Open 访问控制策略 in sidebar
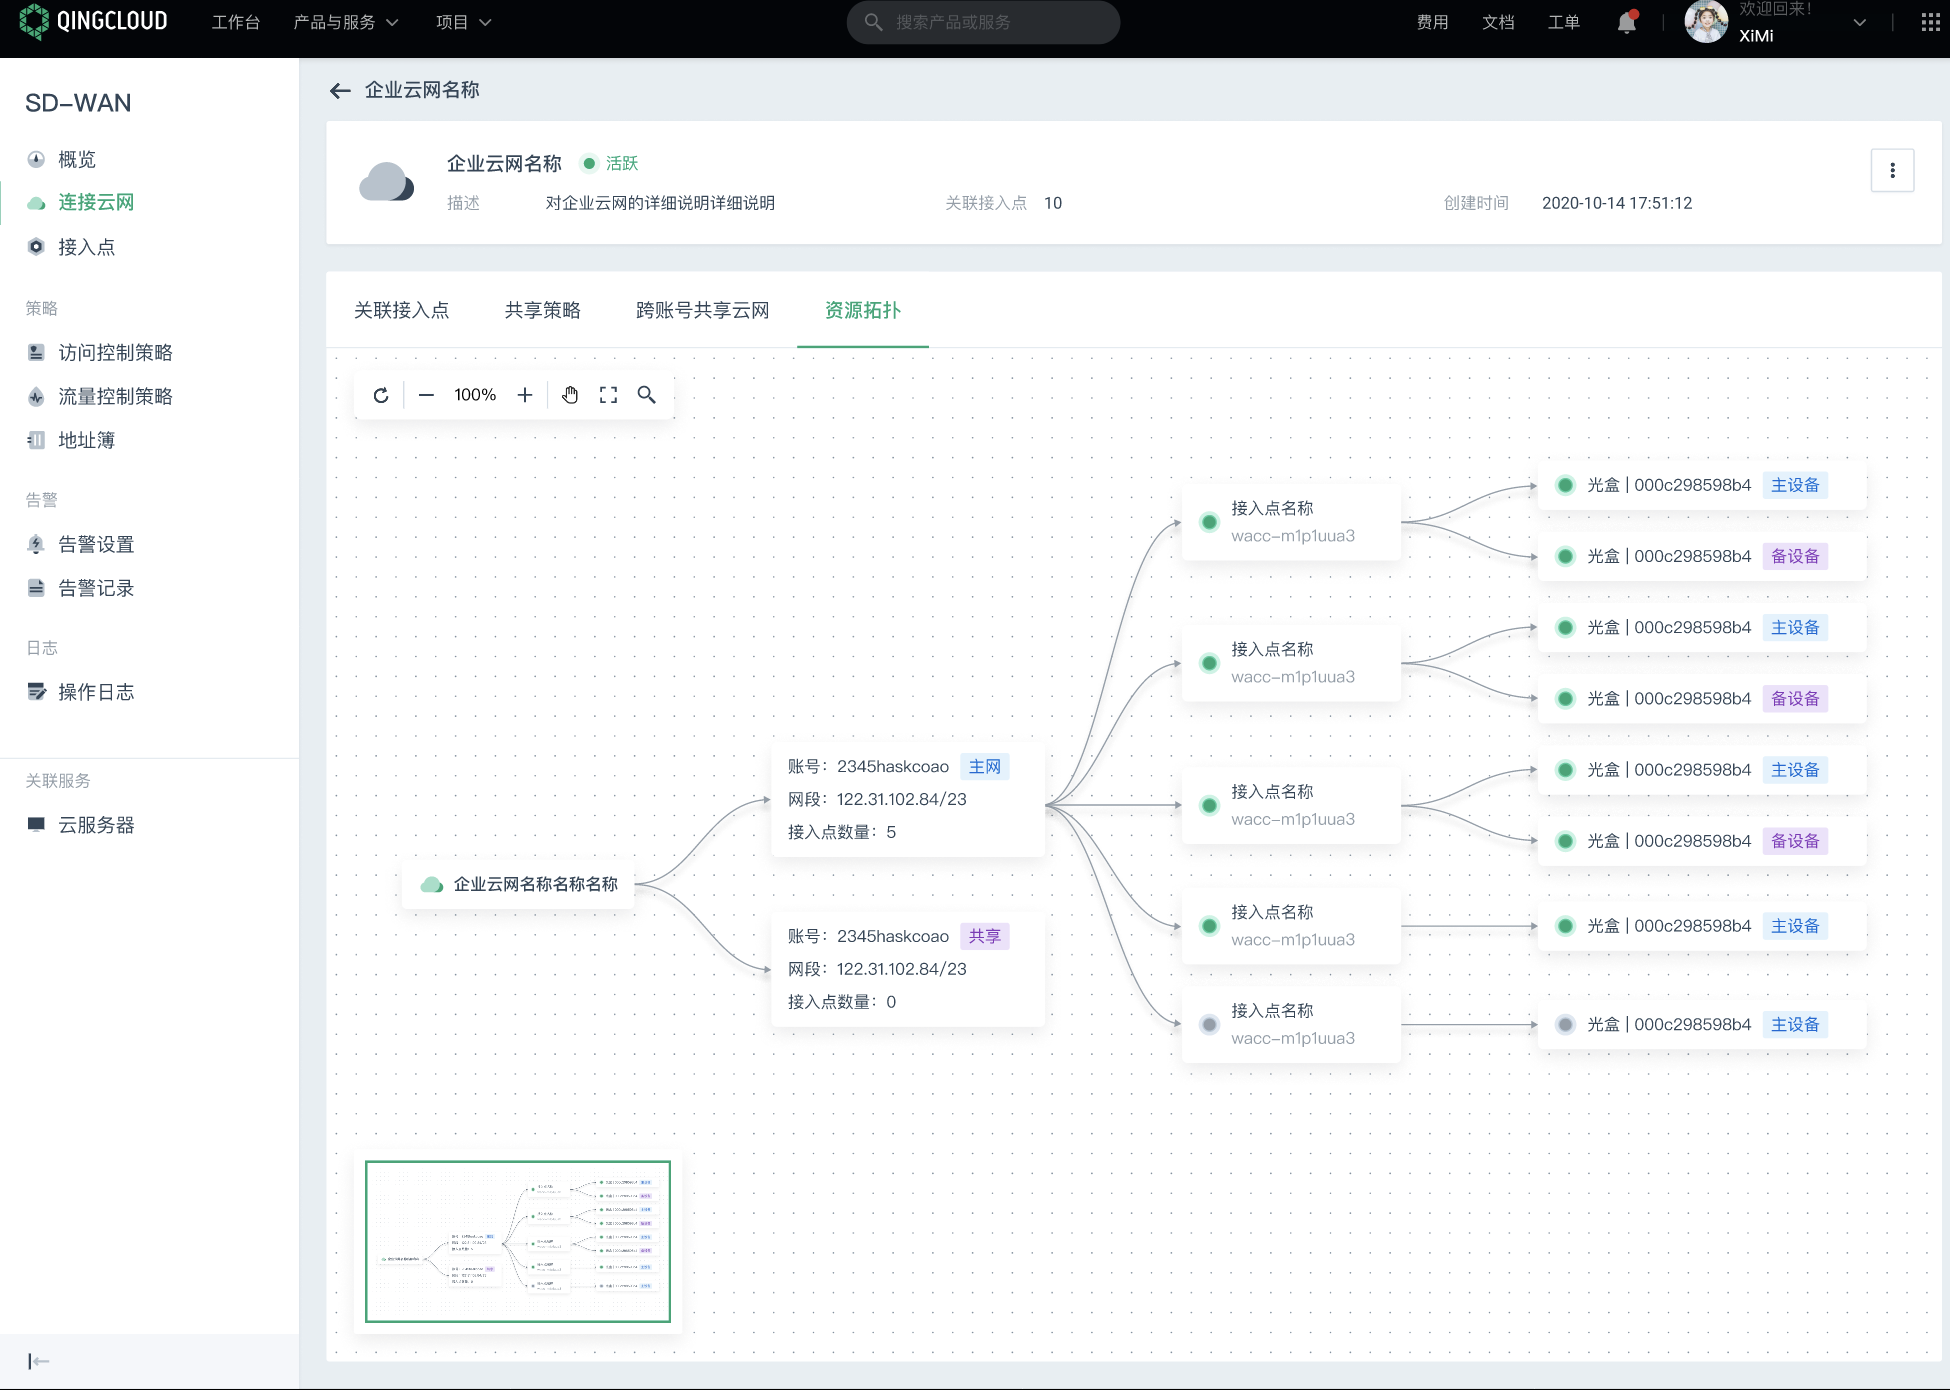 [x=115, y=352]
